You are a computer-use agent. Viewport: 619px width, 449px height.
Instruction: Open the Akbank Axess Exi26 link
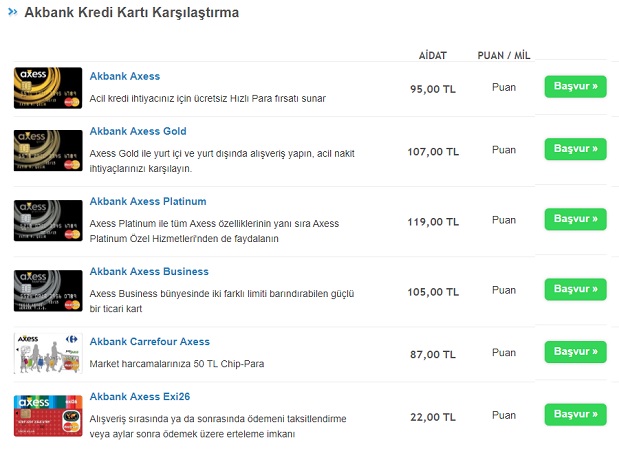pyautogui.click(x=140, y=396)
